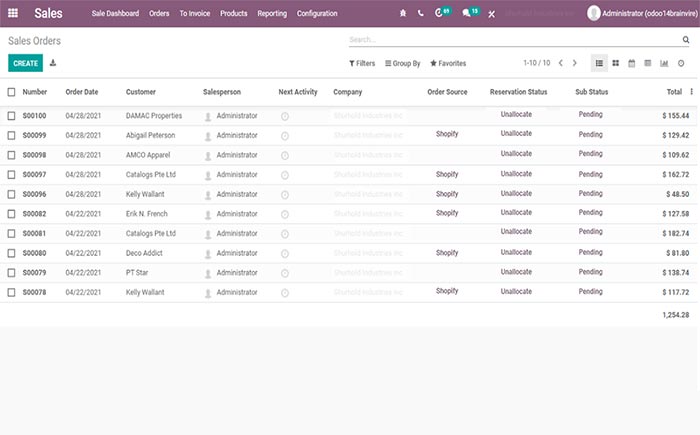The height and width of the screenshot is (435, 700).
Task: Click the phone call icon in navbar
Action: (421, 14)
